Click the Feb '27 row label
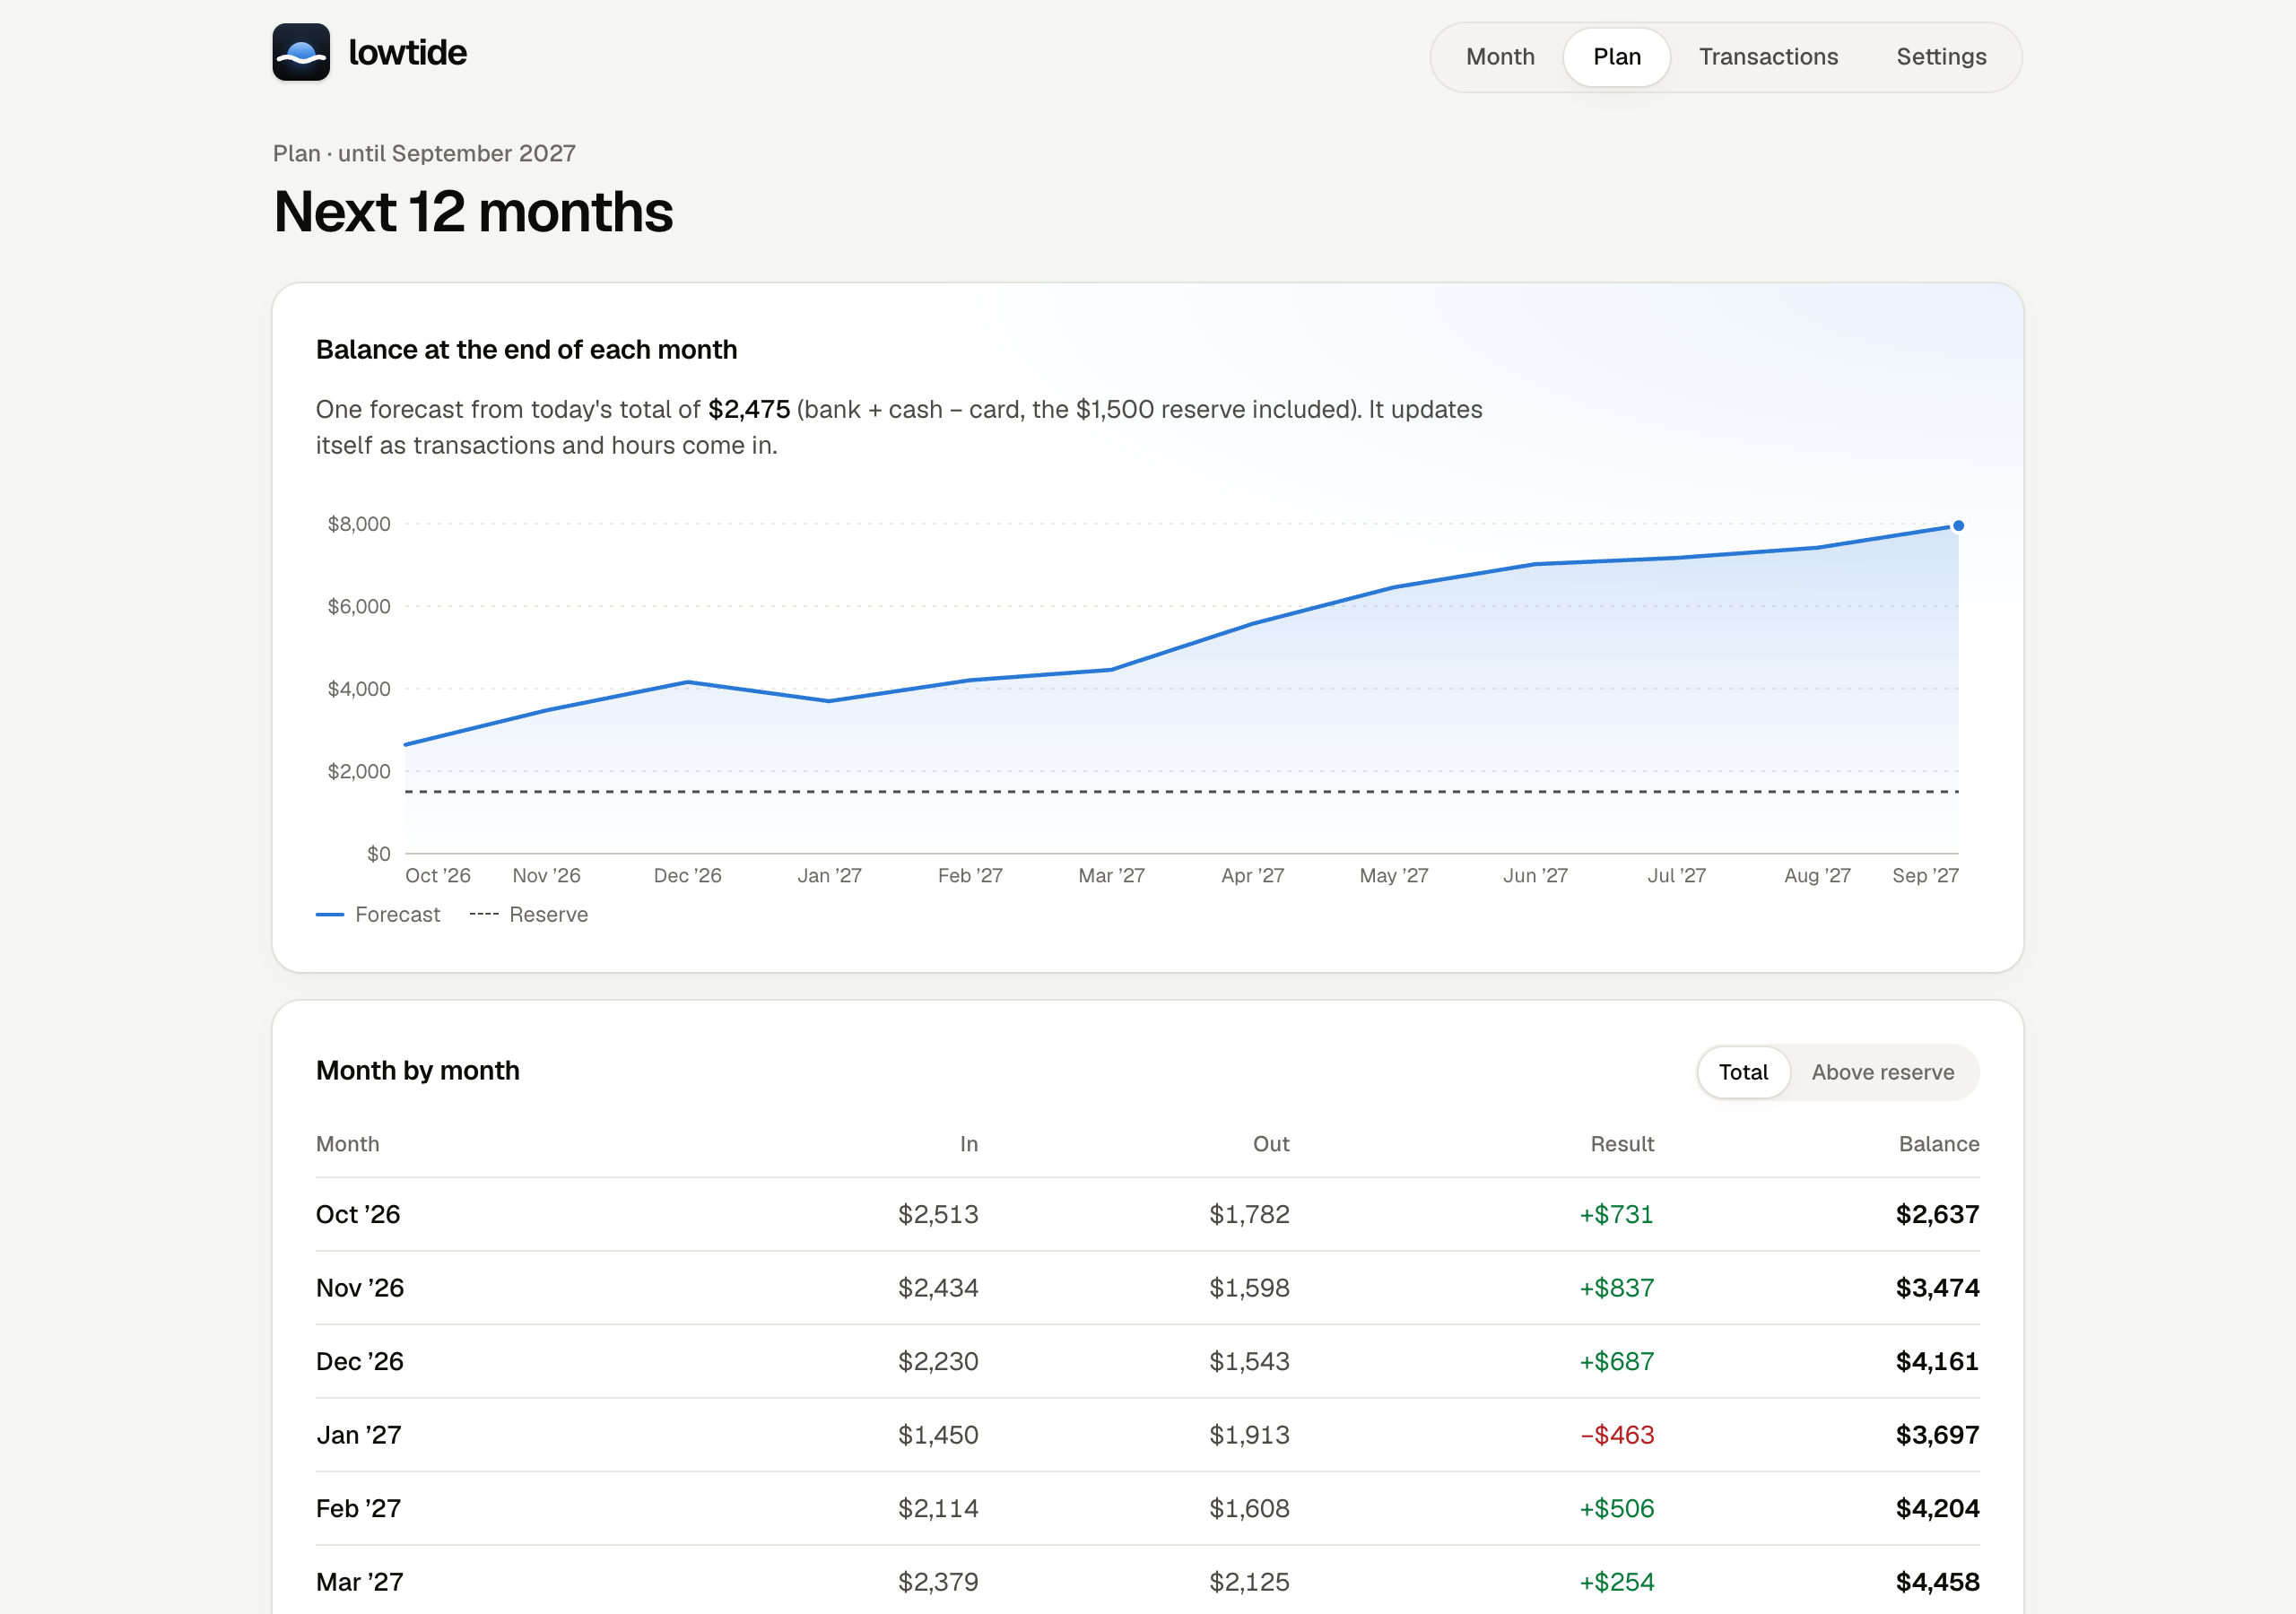 pos(358,1508)
